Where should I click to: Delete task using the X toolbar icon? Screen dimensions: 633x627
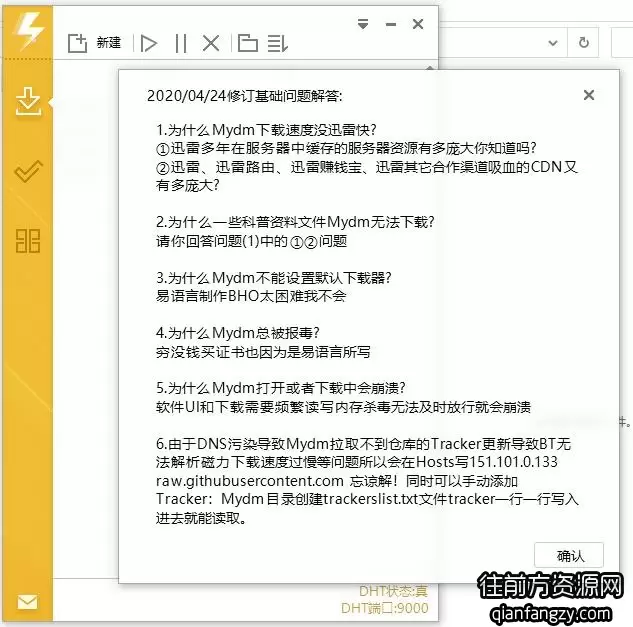coord(211,43)
